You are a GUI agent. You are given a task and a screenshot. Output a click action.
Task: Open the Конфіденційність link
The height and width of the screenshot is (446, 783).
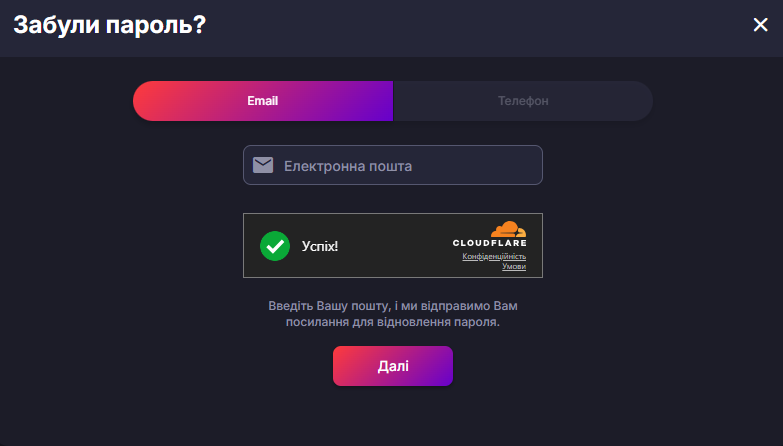coord(494,257)
